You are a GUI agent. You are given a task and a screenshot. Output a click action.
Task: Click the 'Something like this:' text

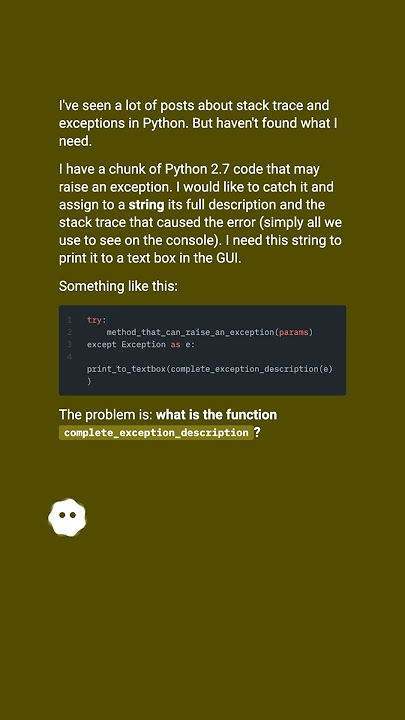pyautogui.click(x=118, y=286)
